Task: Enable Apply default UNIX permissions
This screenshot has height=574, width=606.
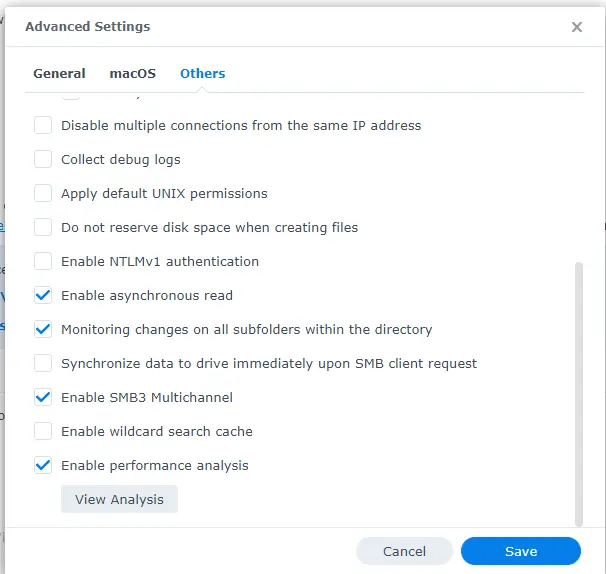Action: coord(43,194)
